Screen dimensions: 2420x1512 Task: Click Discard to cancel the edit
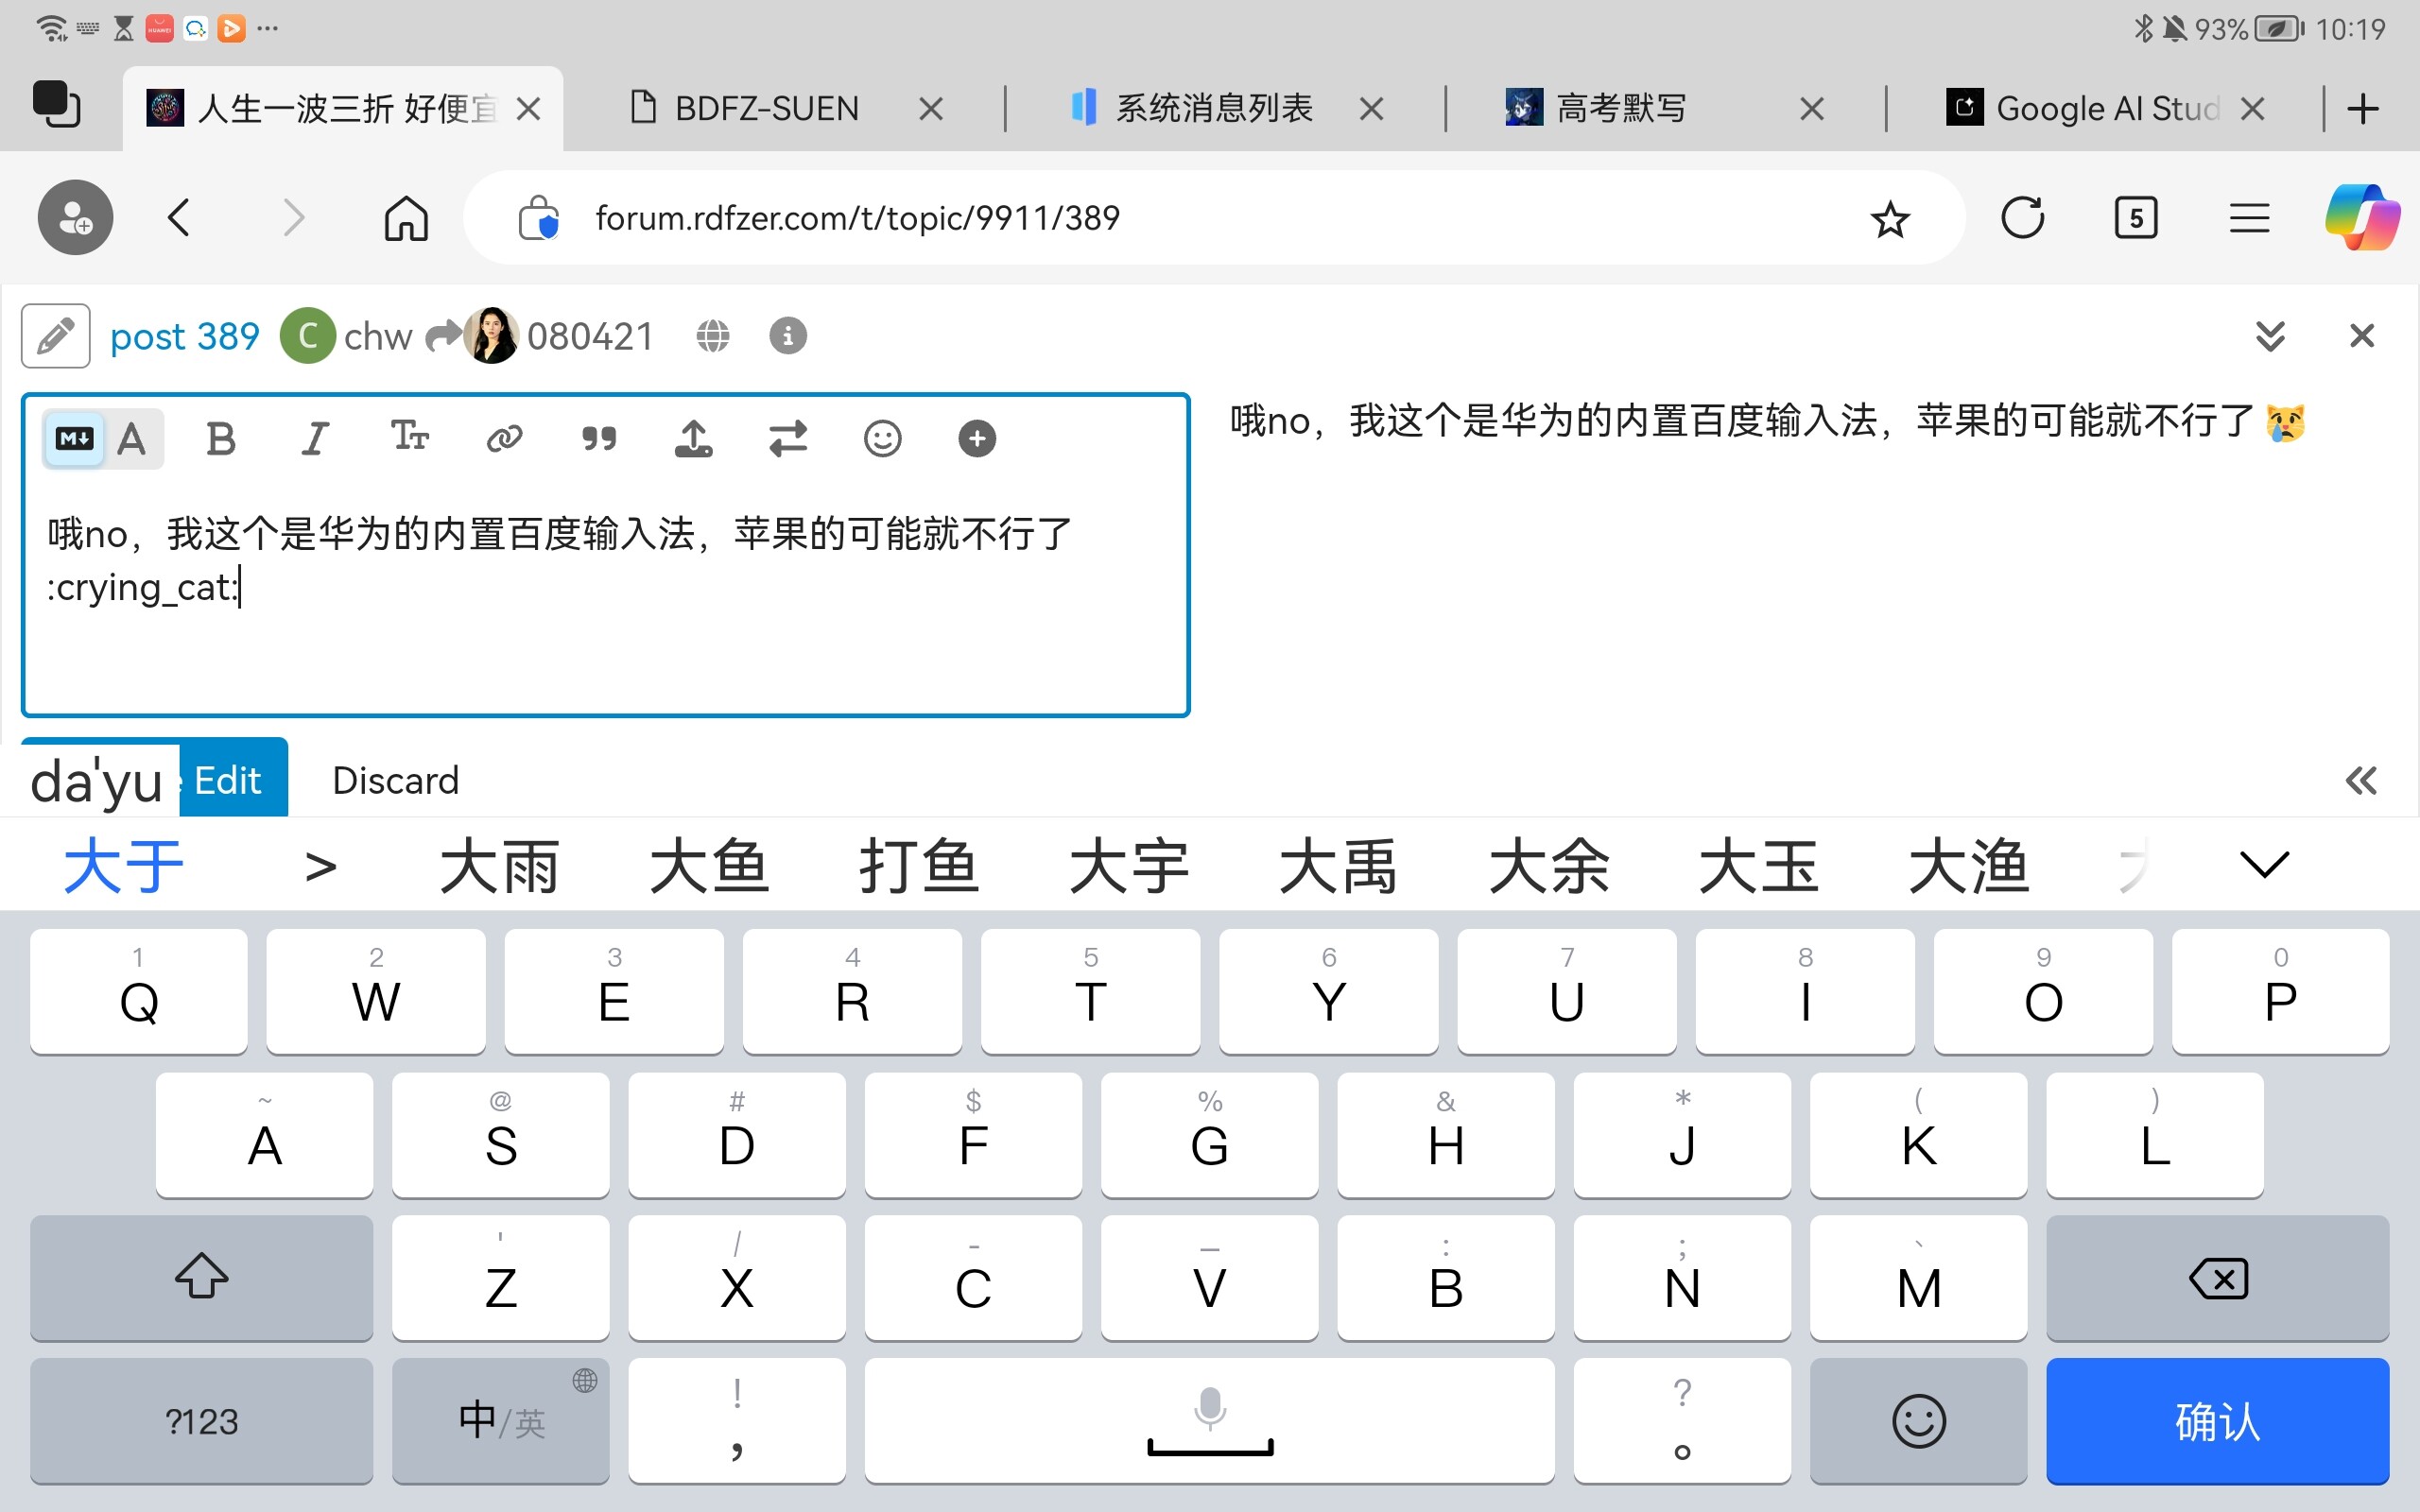tap(395, 781)
